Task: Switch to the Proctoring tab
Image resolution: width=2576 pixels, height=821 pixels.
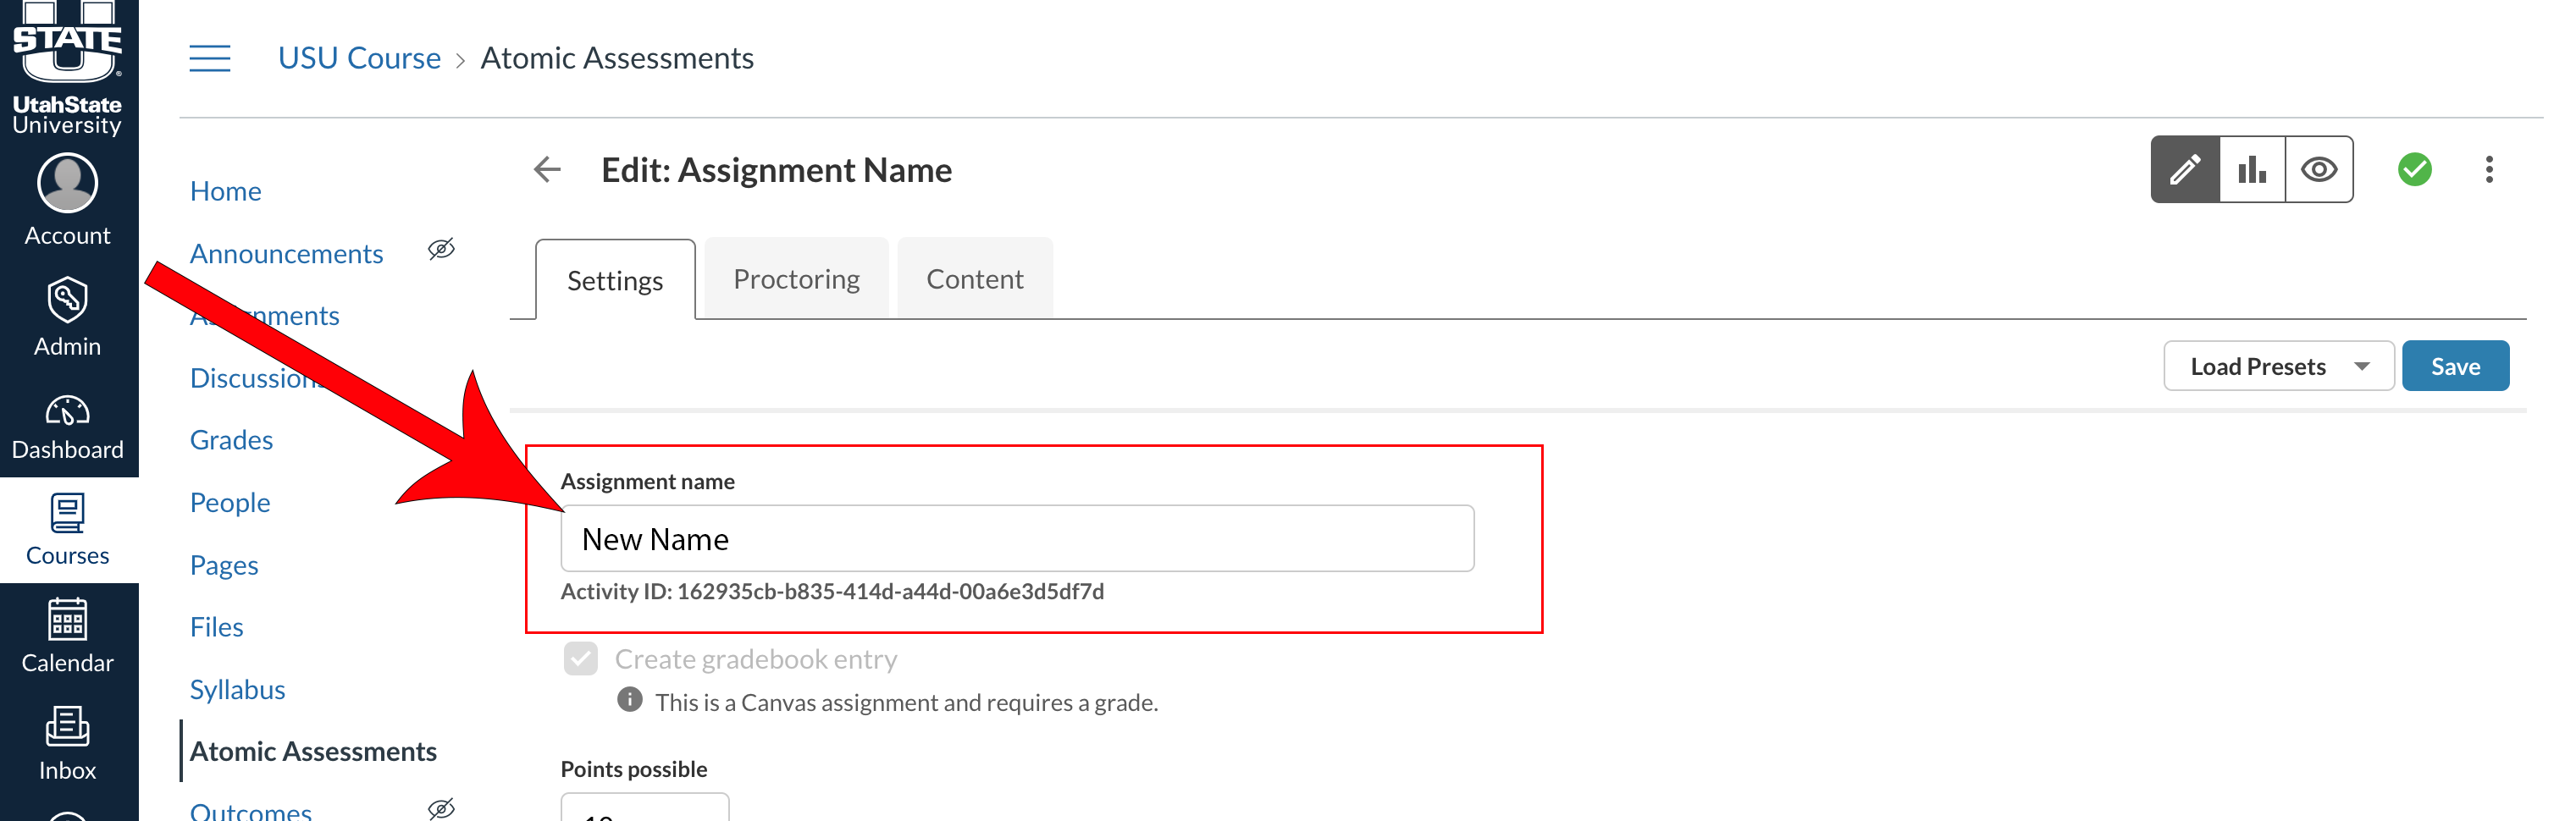Action: [x=796, y=278]
